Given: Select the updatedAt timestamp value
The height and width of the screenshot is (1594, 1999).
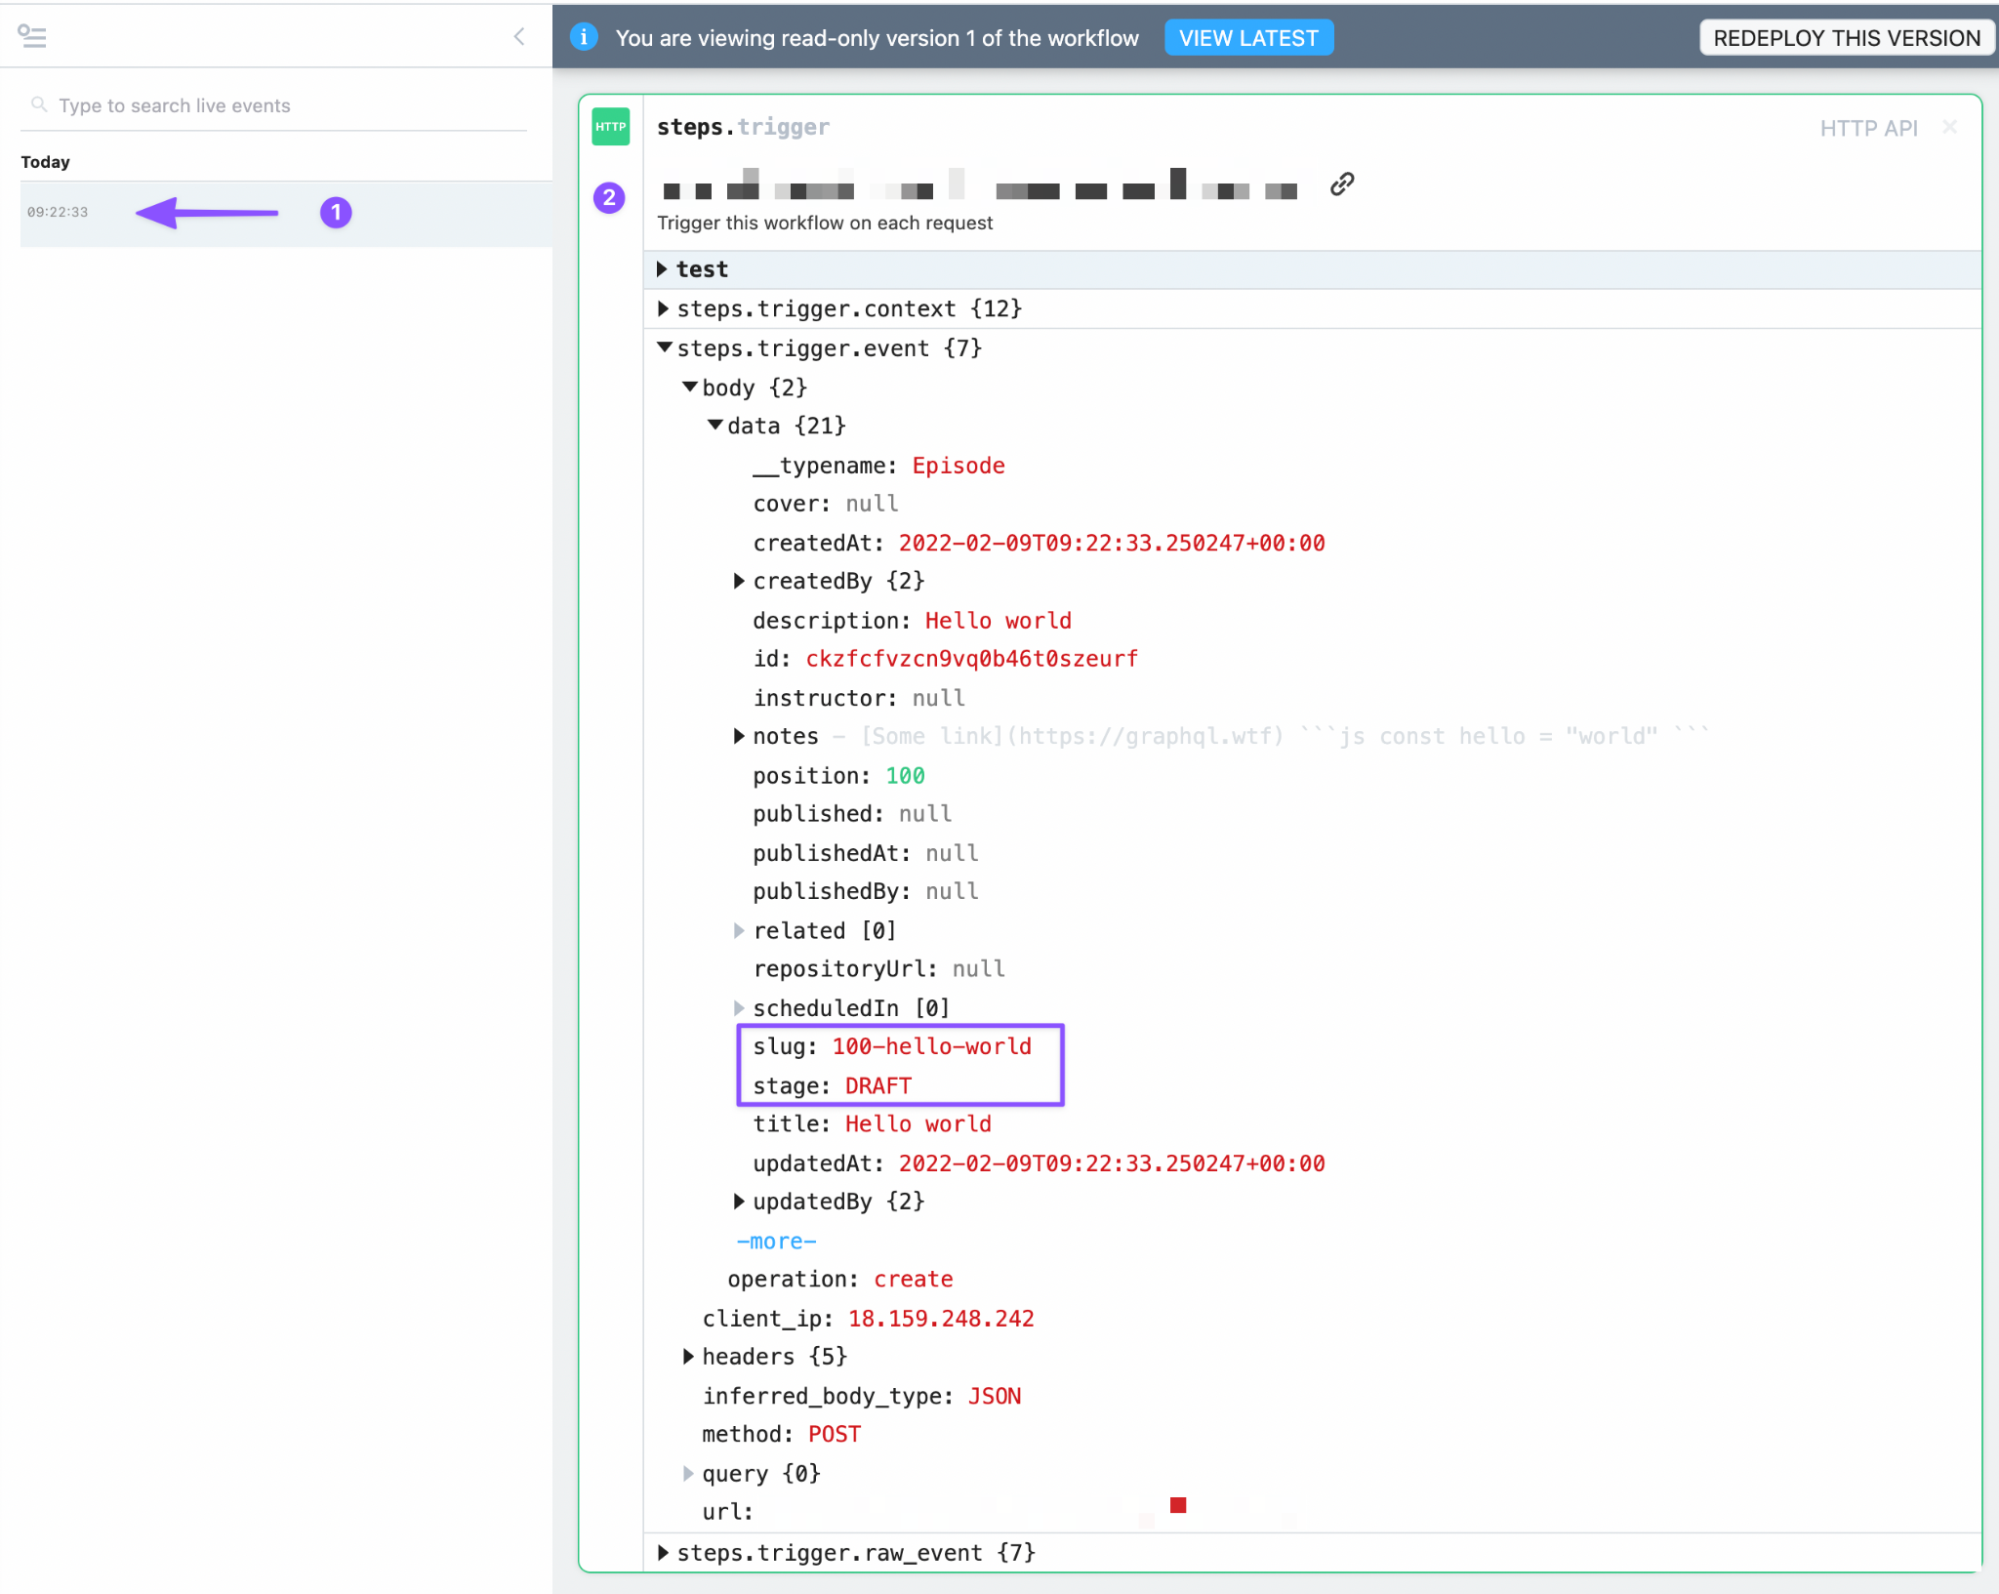Looking at the screenshot, I should pyautogui.click(x=1111, y=1163).
